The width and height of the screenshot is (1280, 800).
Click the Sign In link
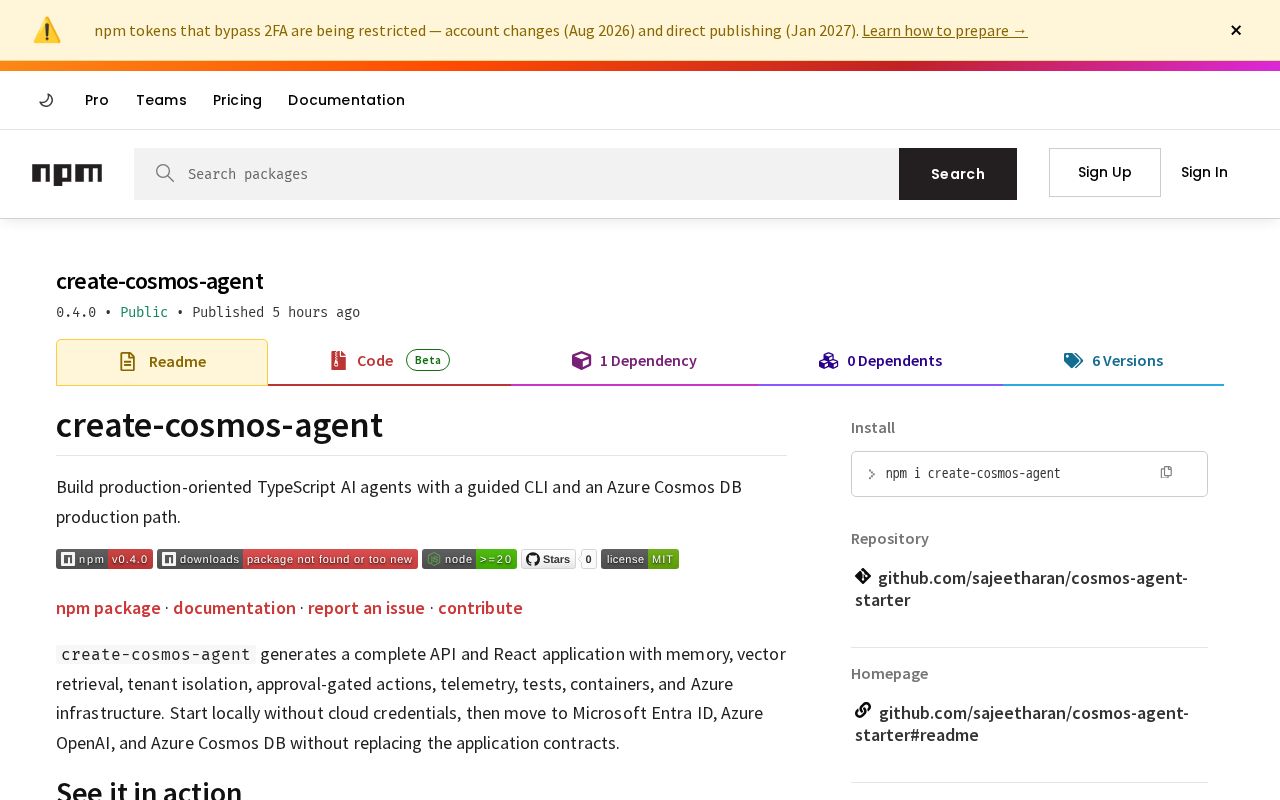tap(1204, 172)
